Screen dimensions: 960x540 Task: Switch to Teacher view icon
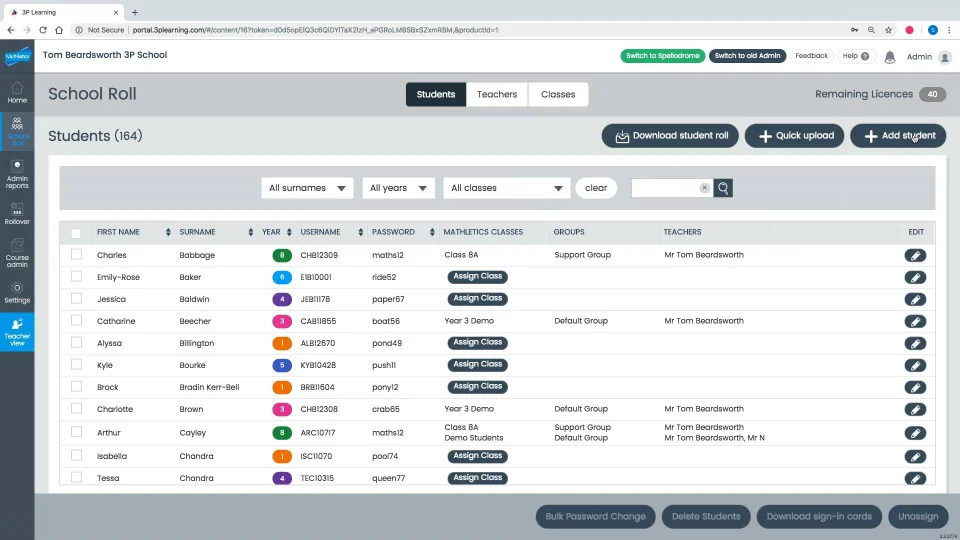(x=17, y=332)
